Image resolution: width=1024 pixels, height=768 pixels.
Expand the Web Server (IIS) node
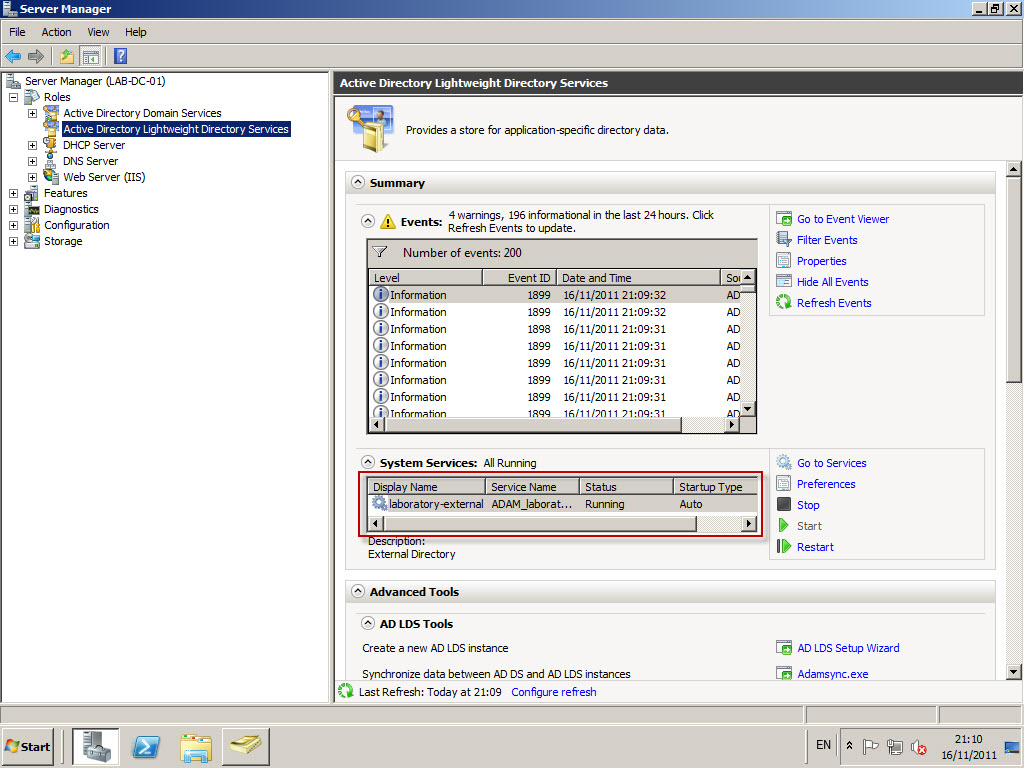click(32, 178)
